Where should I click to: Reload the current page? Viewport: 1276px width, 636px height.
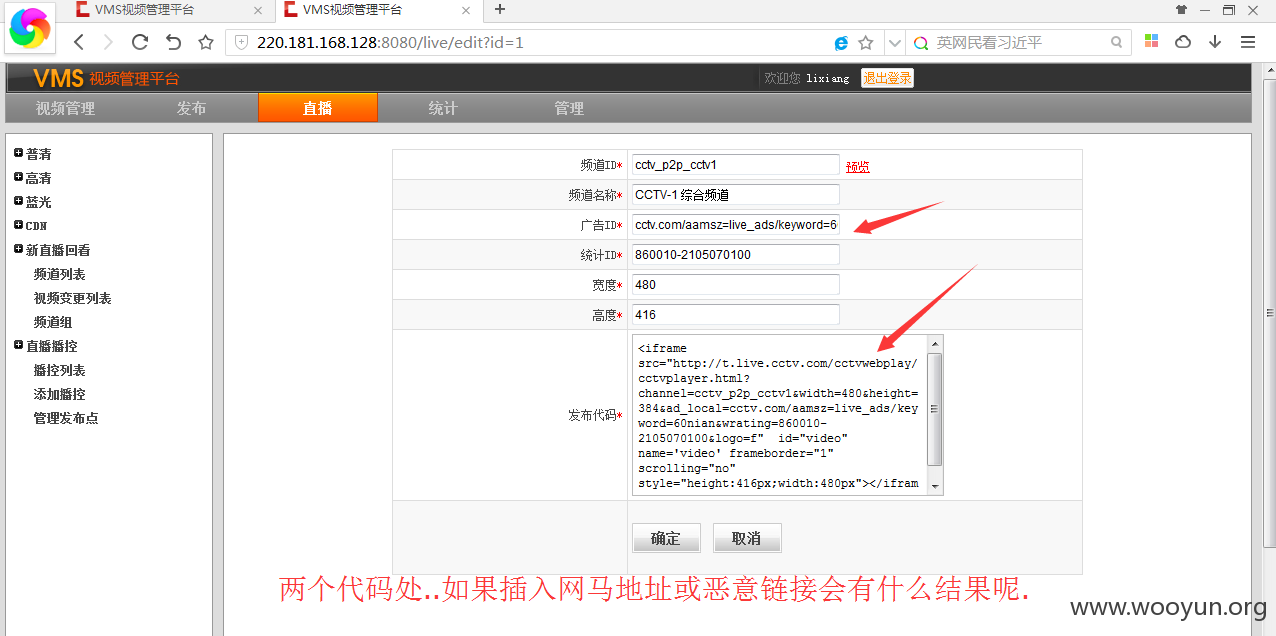140,42
